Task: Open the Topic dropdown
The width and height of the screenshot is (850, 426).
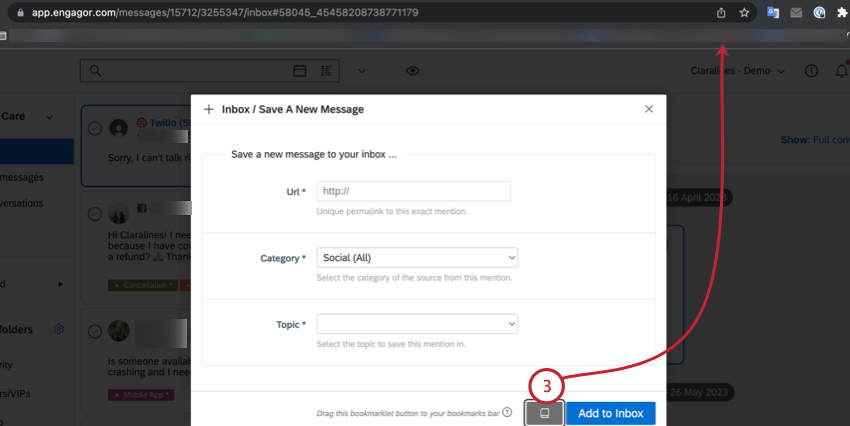Action: (417, 324)
